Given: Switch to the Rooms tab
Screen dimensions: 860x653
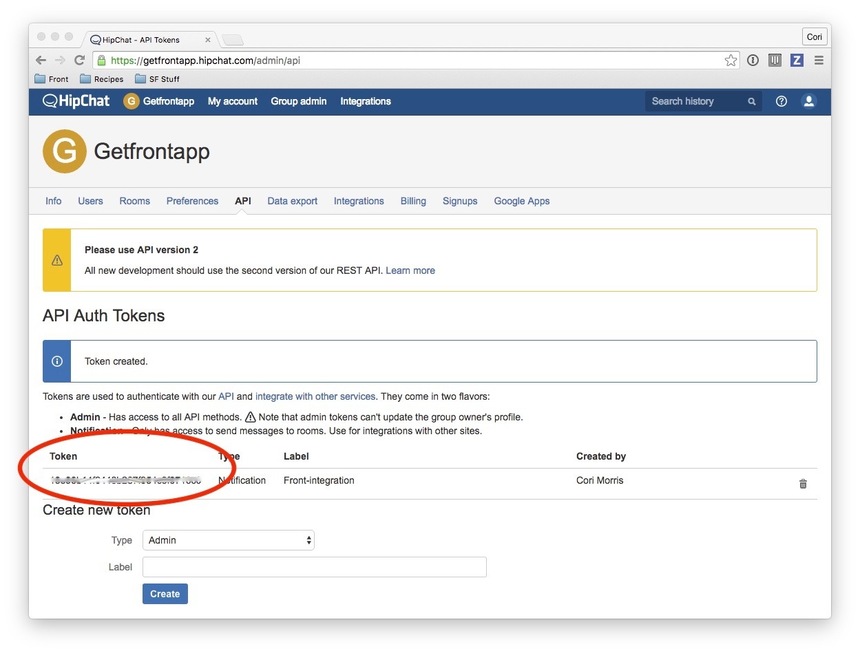Looking at the screenshot, I should 134,201.
